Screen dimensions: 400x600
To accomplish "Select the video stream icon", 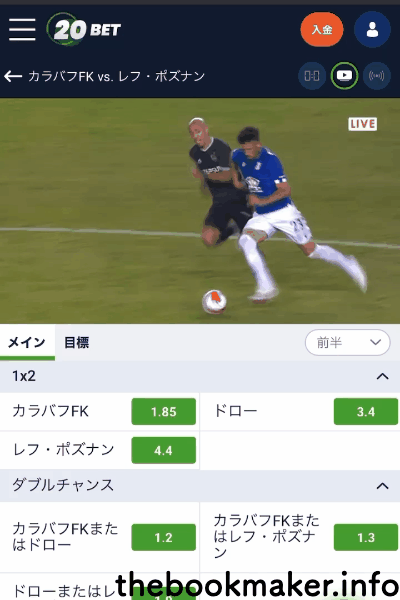I will (x=344, y=76).
